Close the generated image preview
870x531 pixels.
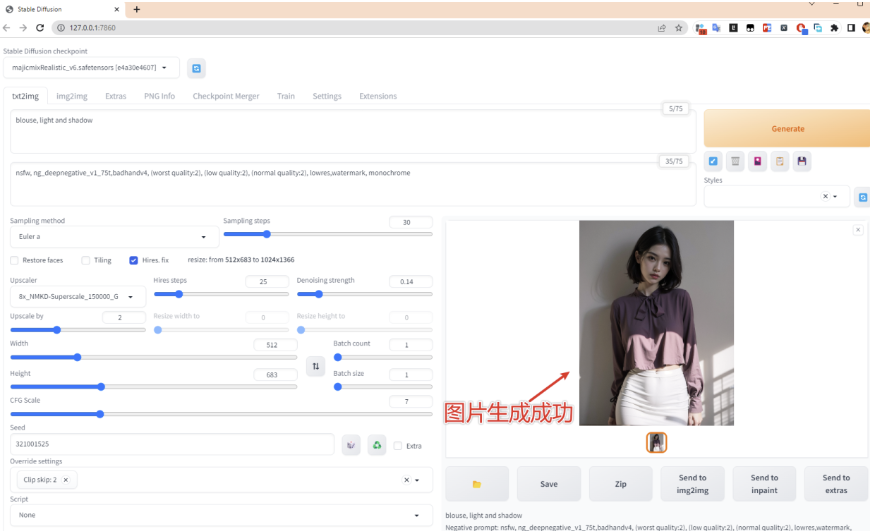pos(858,230)
